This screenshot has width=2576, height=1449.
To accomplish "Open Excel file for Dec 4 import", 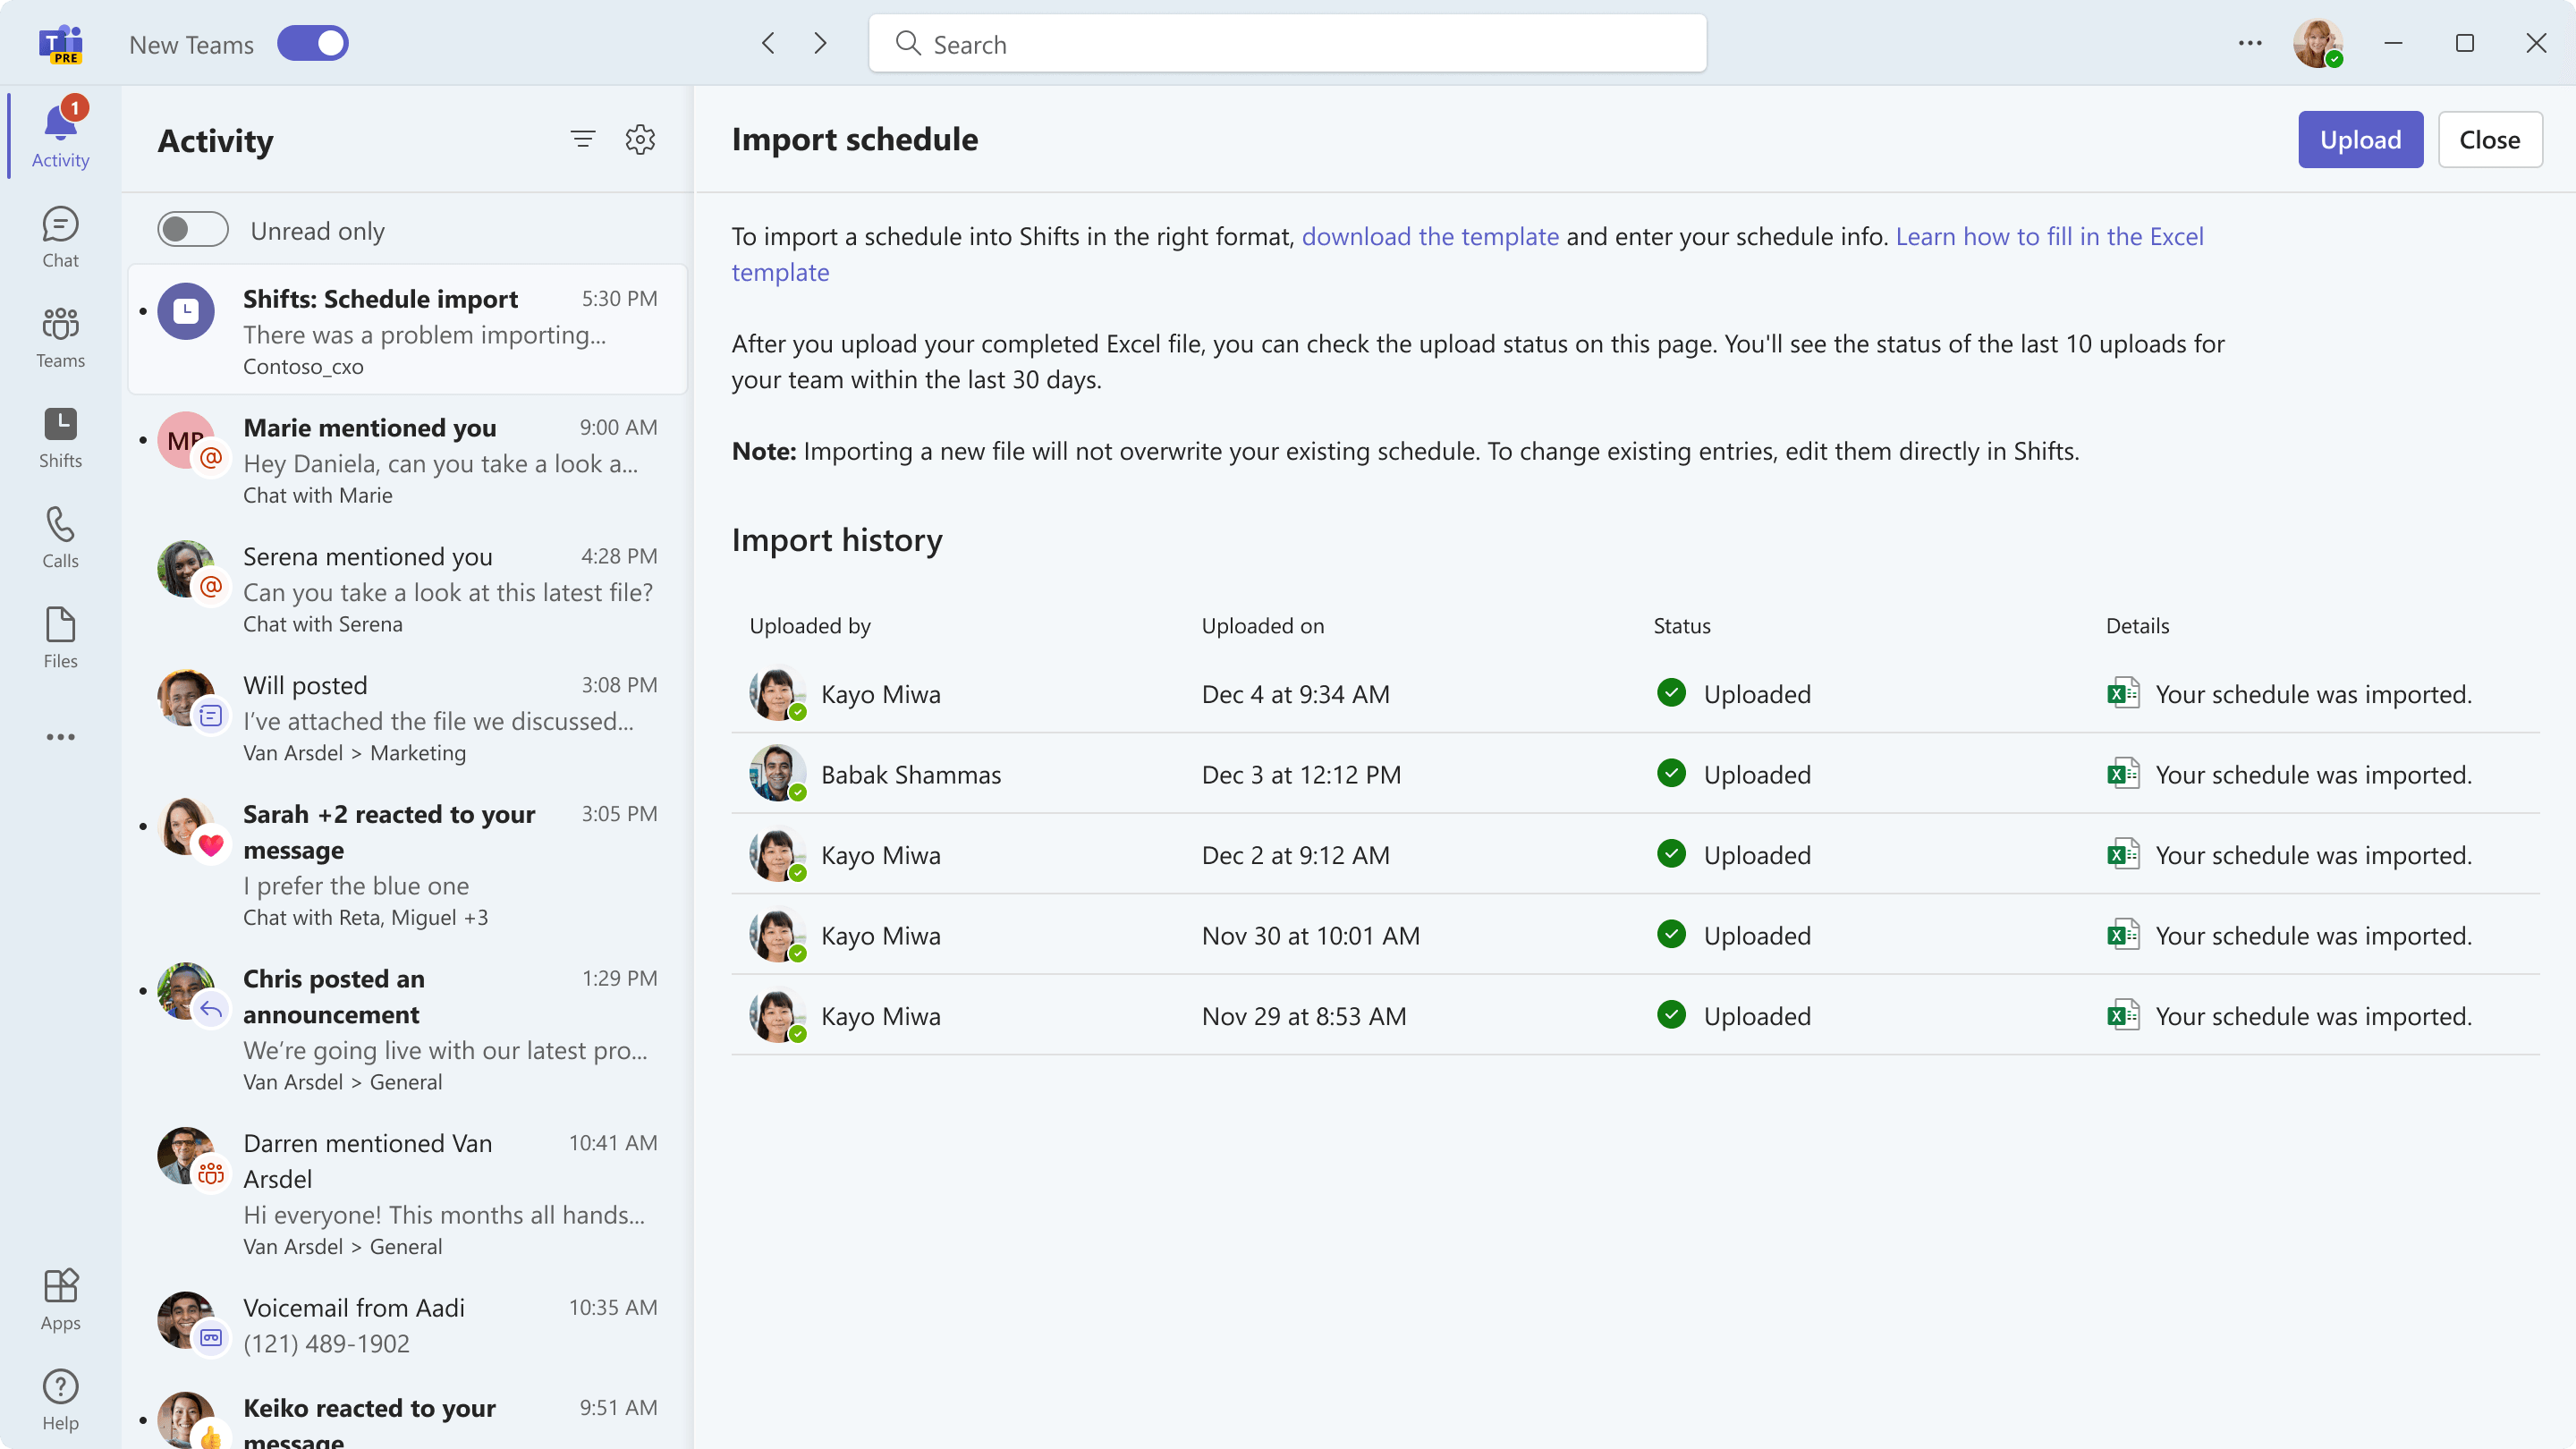I will [x=2123, y=693].
